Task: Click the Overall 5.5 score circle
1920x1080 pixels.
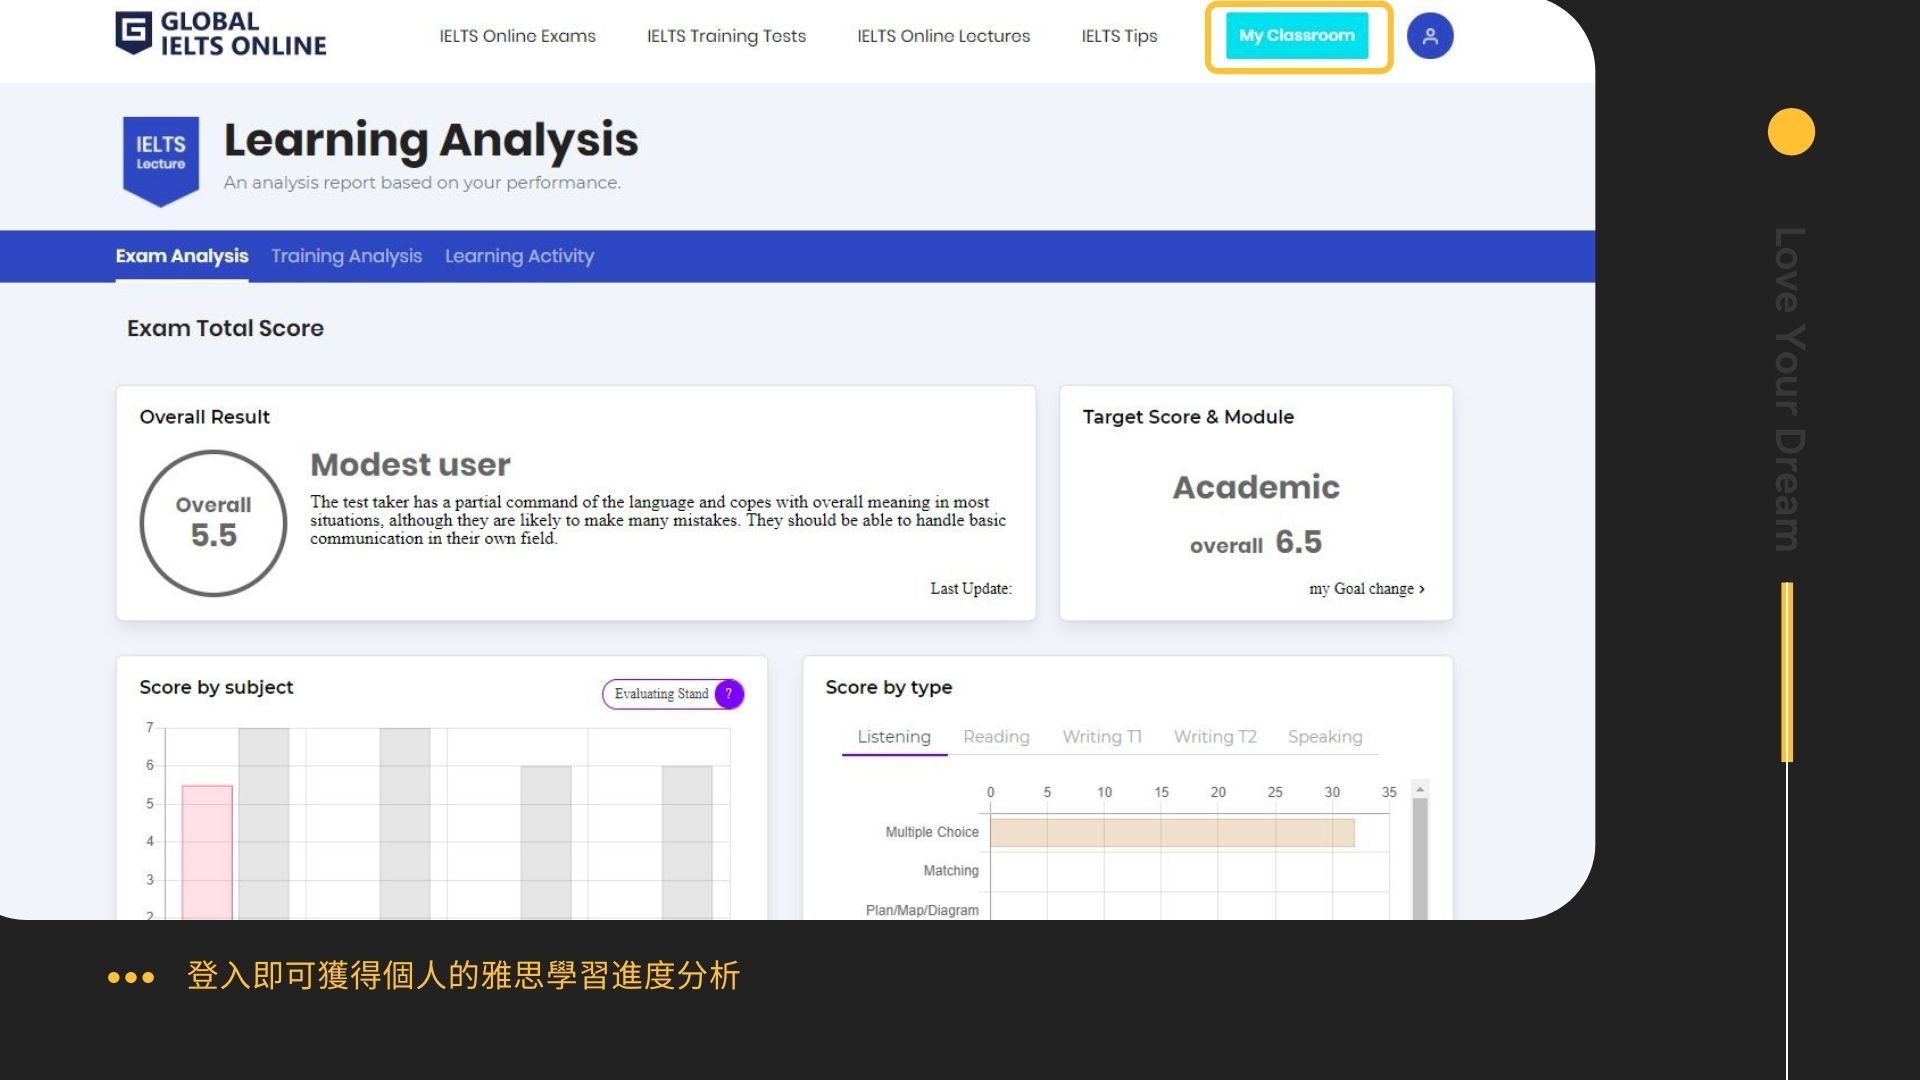Action: pyautogui.click(x=213, y=523)
